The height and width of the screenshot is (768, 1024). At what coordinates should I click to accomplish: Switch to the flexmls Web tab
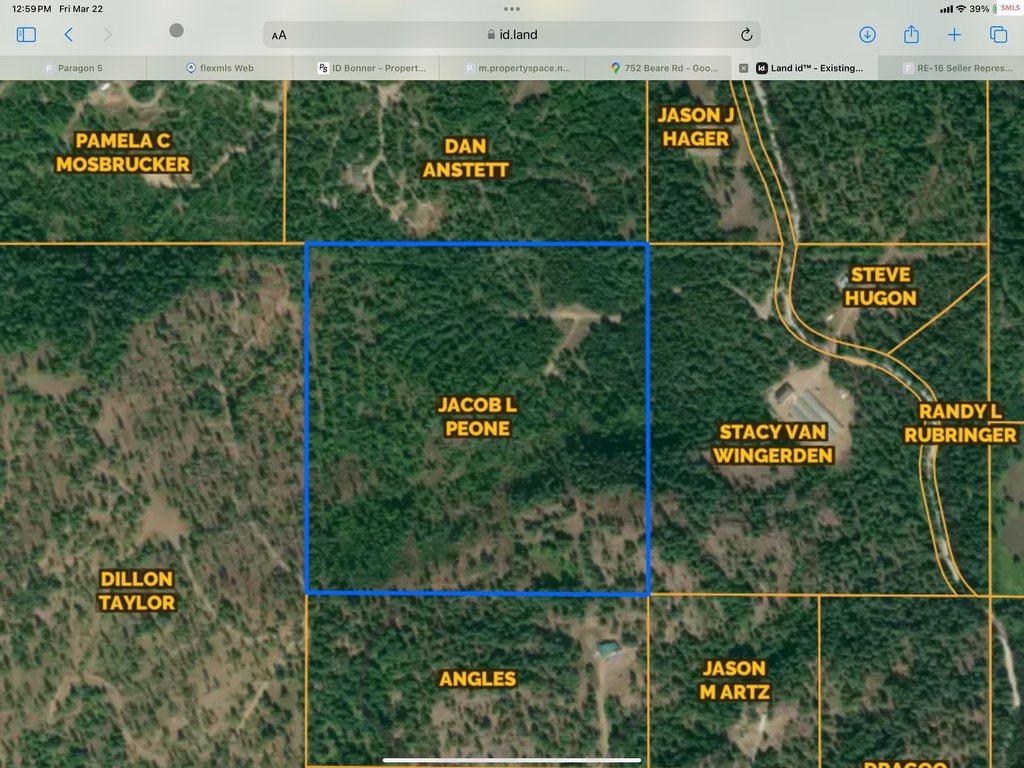tap(226, 68)
